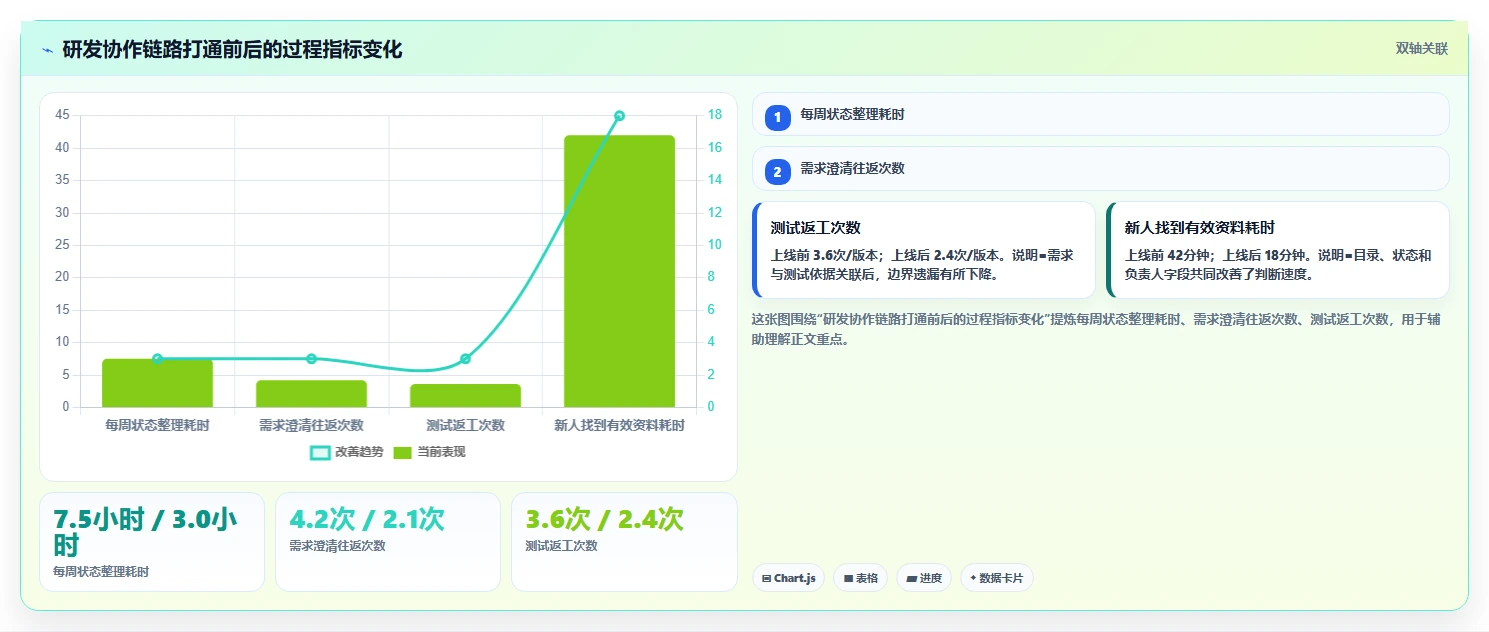Click the number 2 badge
Viewport: 1489px width, 632px height.
pyautogui.click(x=777, y=172)
